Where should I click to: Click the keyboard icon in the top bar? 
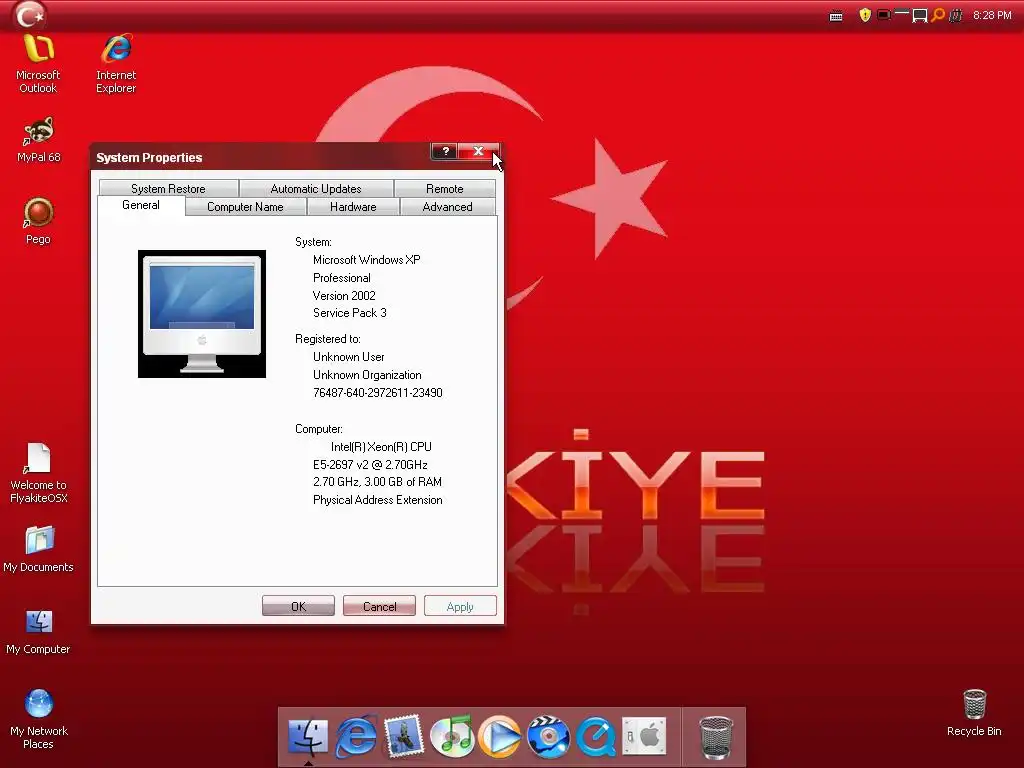836,16
